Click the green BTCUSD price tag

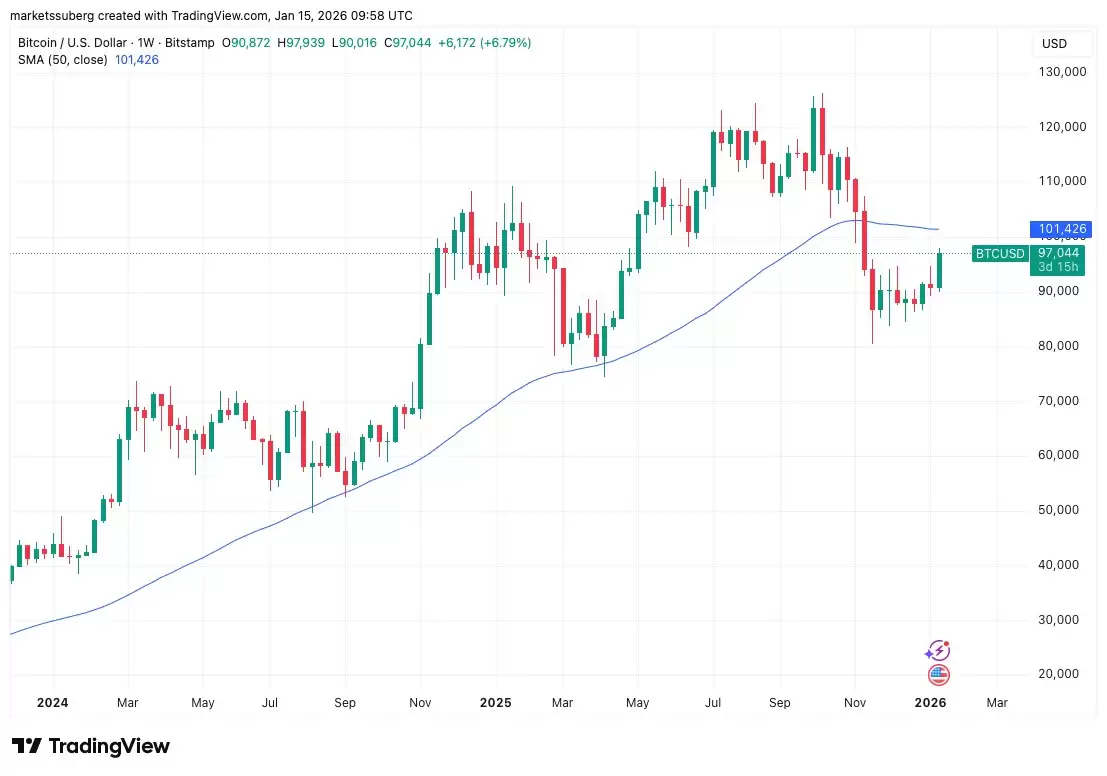click(x=1000, y=253)
